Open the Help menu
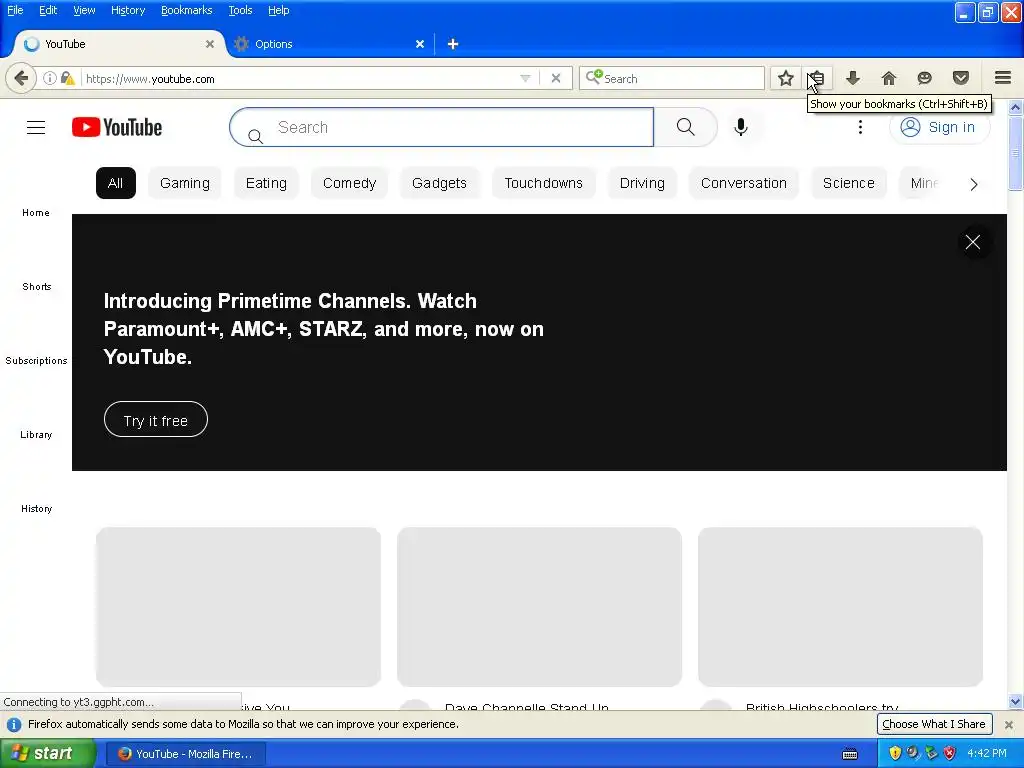The image size is (1024, 768). (278, 10)
